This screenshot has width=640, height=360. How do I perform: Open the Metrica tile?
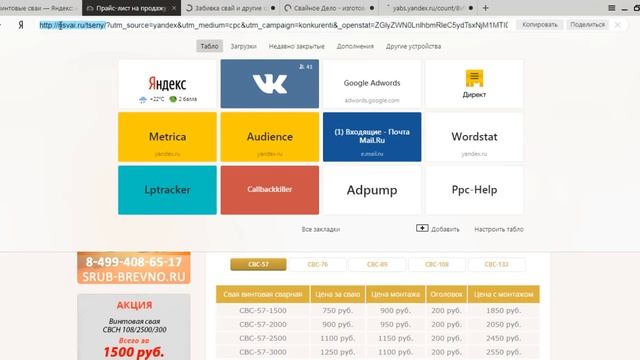point(167,137)
